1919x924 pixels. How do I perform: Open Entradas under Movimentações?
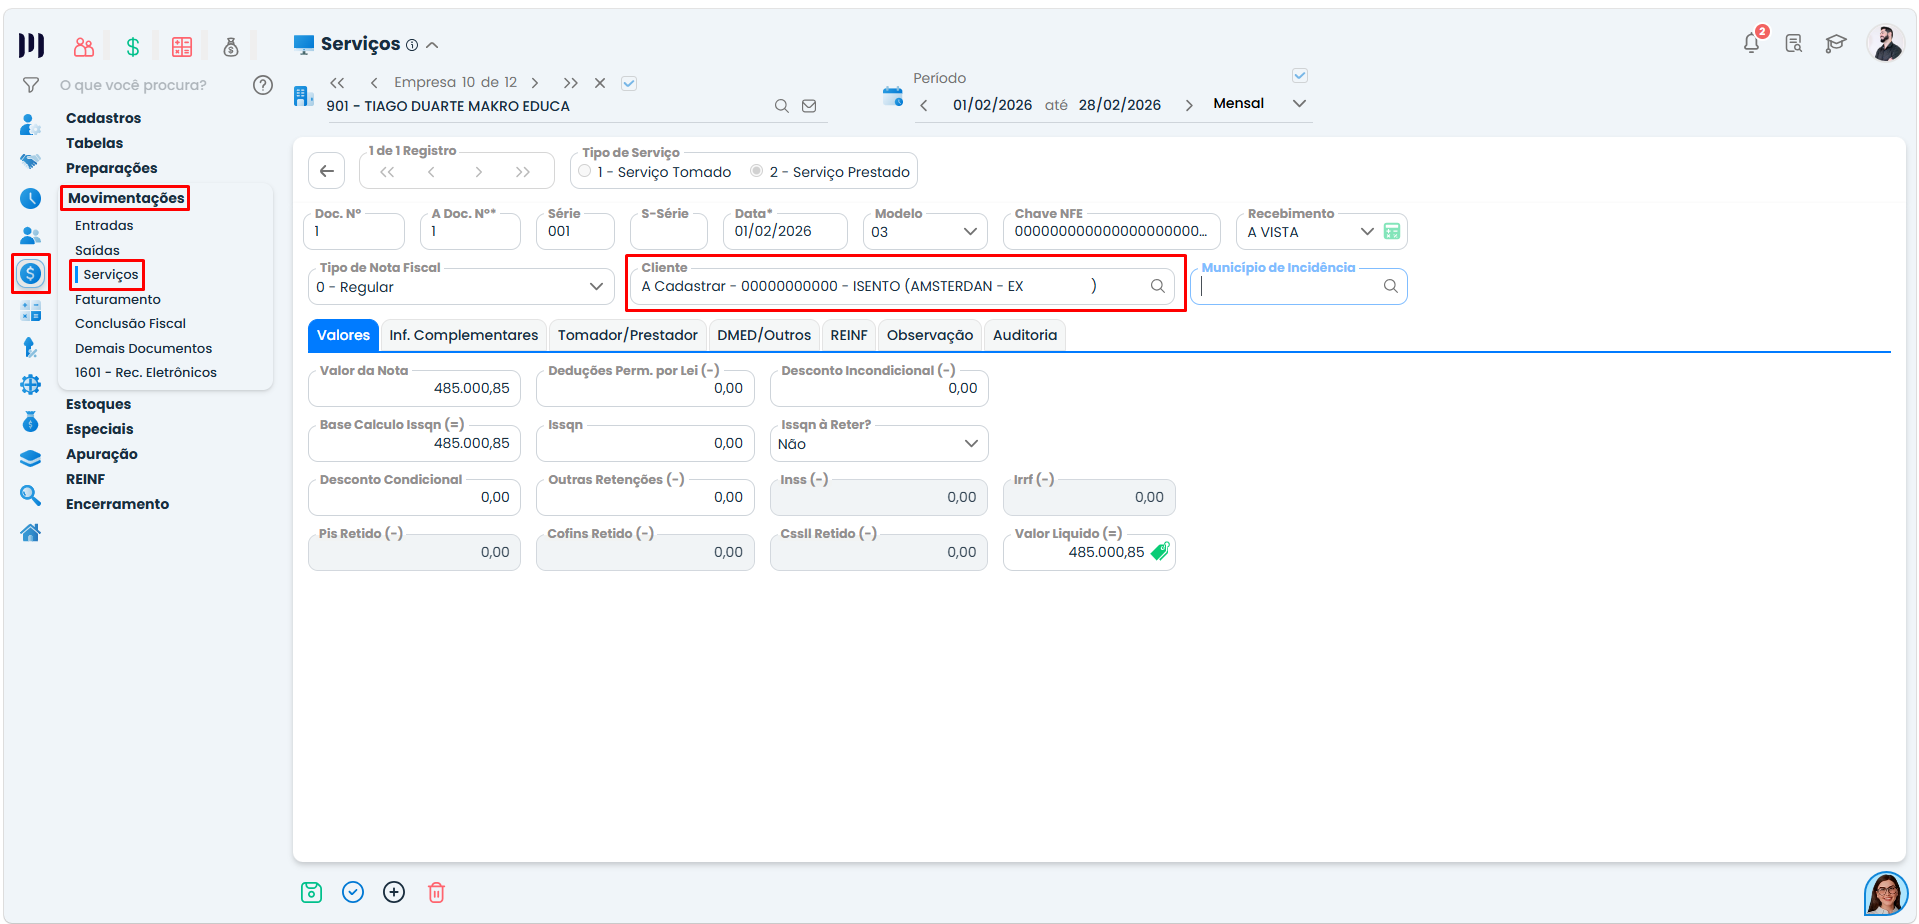(x=104, y=226)
